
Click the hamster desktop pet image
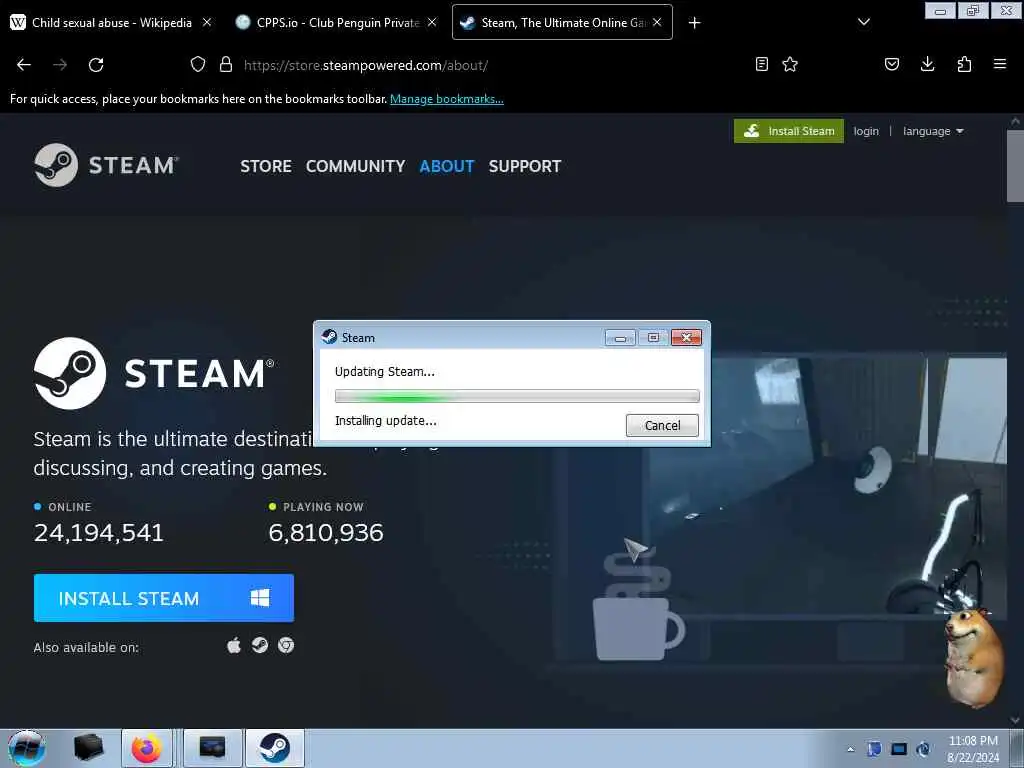[x=974, y=657]
